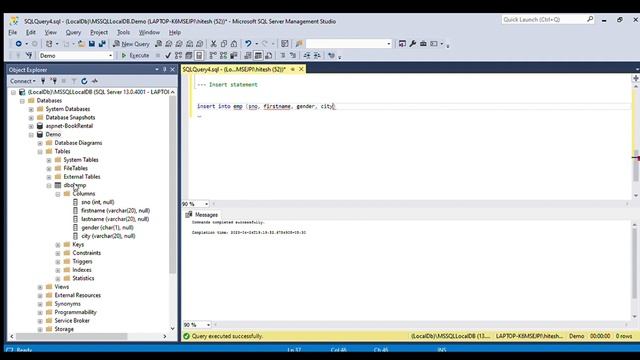Toggle Include Client Statistics
640x360 pixels.
click(x=234, y=56)
